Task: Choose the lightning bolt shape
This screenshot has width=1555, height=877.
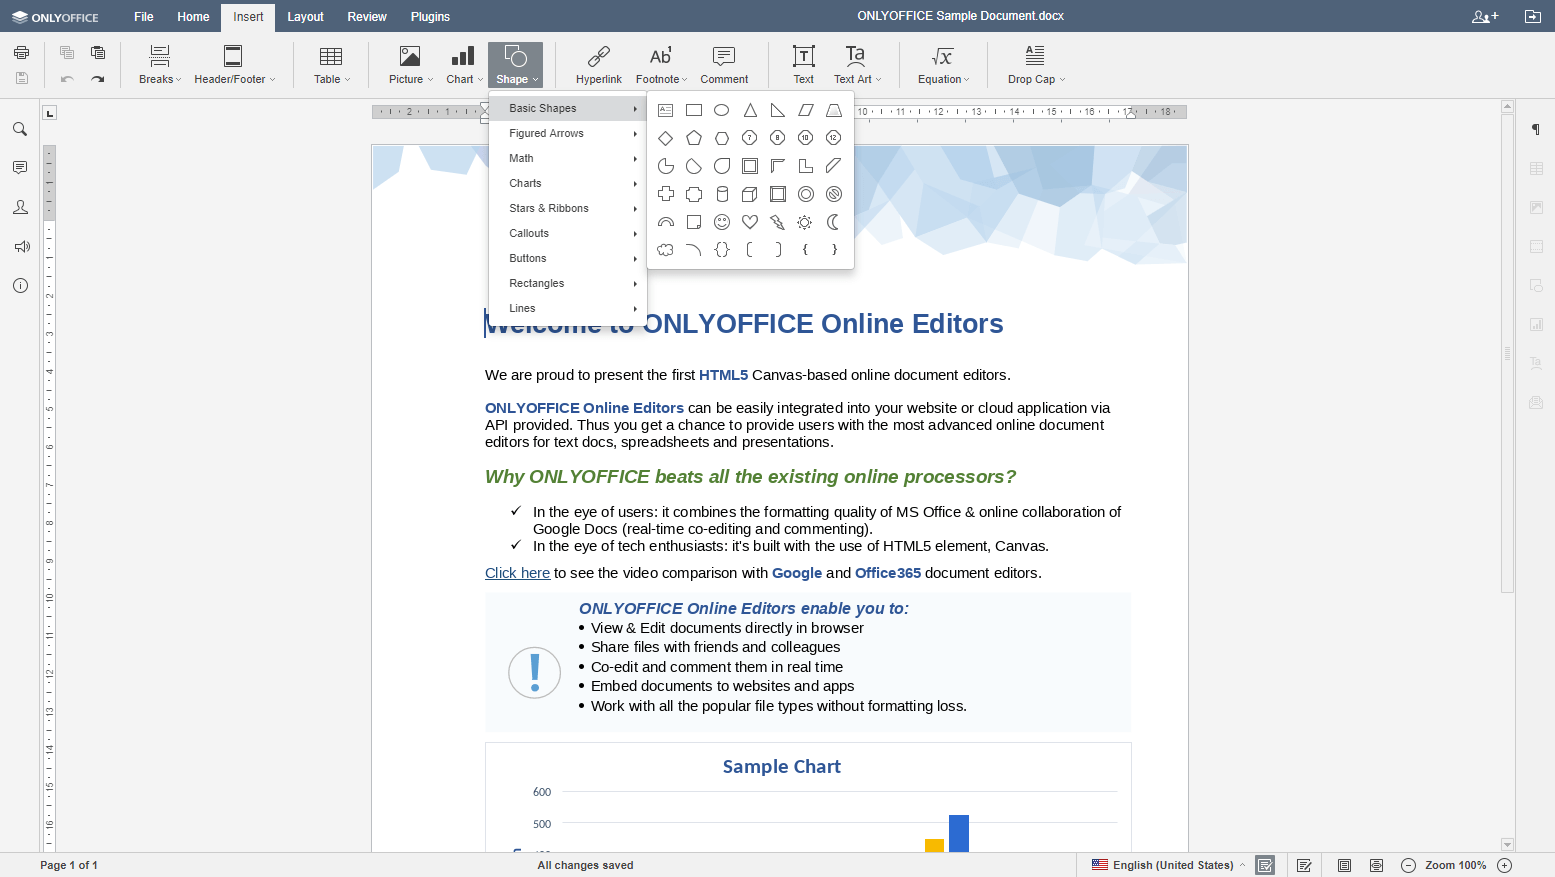Action: 778,222
